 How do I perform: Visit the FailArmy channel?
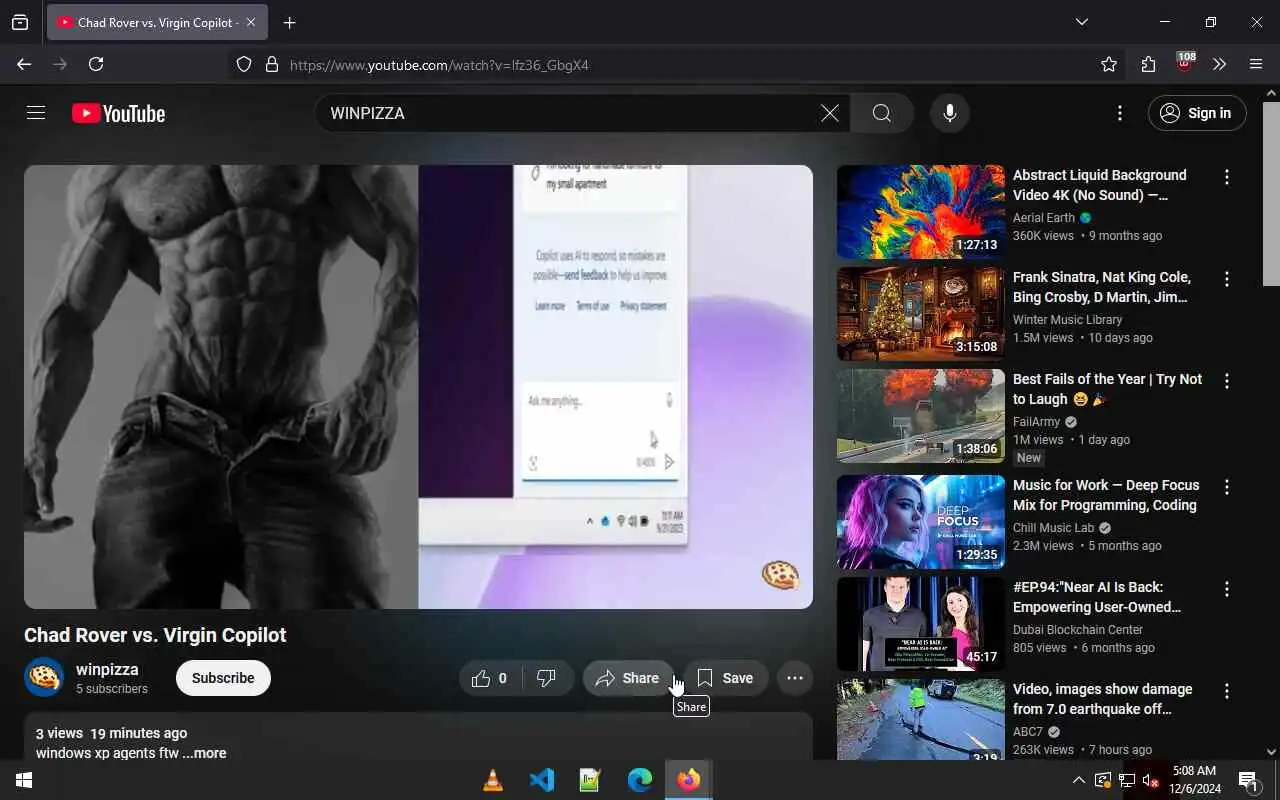click(x=1036, y=421)
